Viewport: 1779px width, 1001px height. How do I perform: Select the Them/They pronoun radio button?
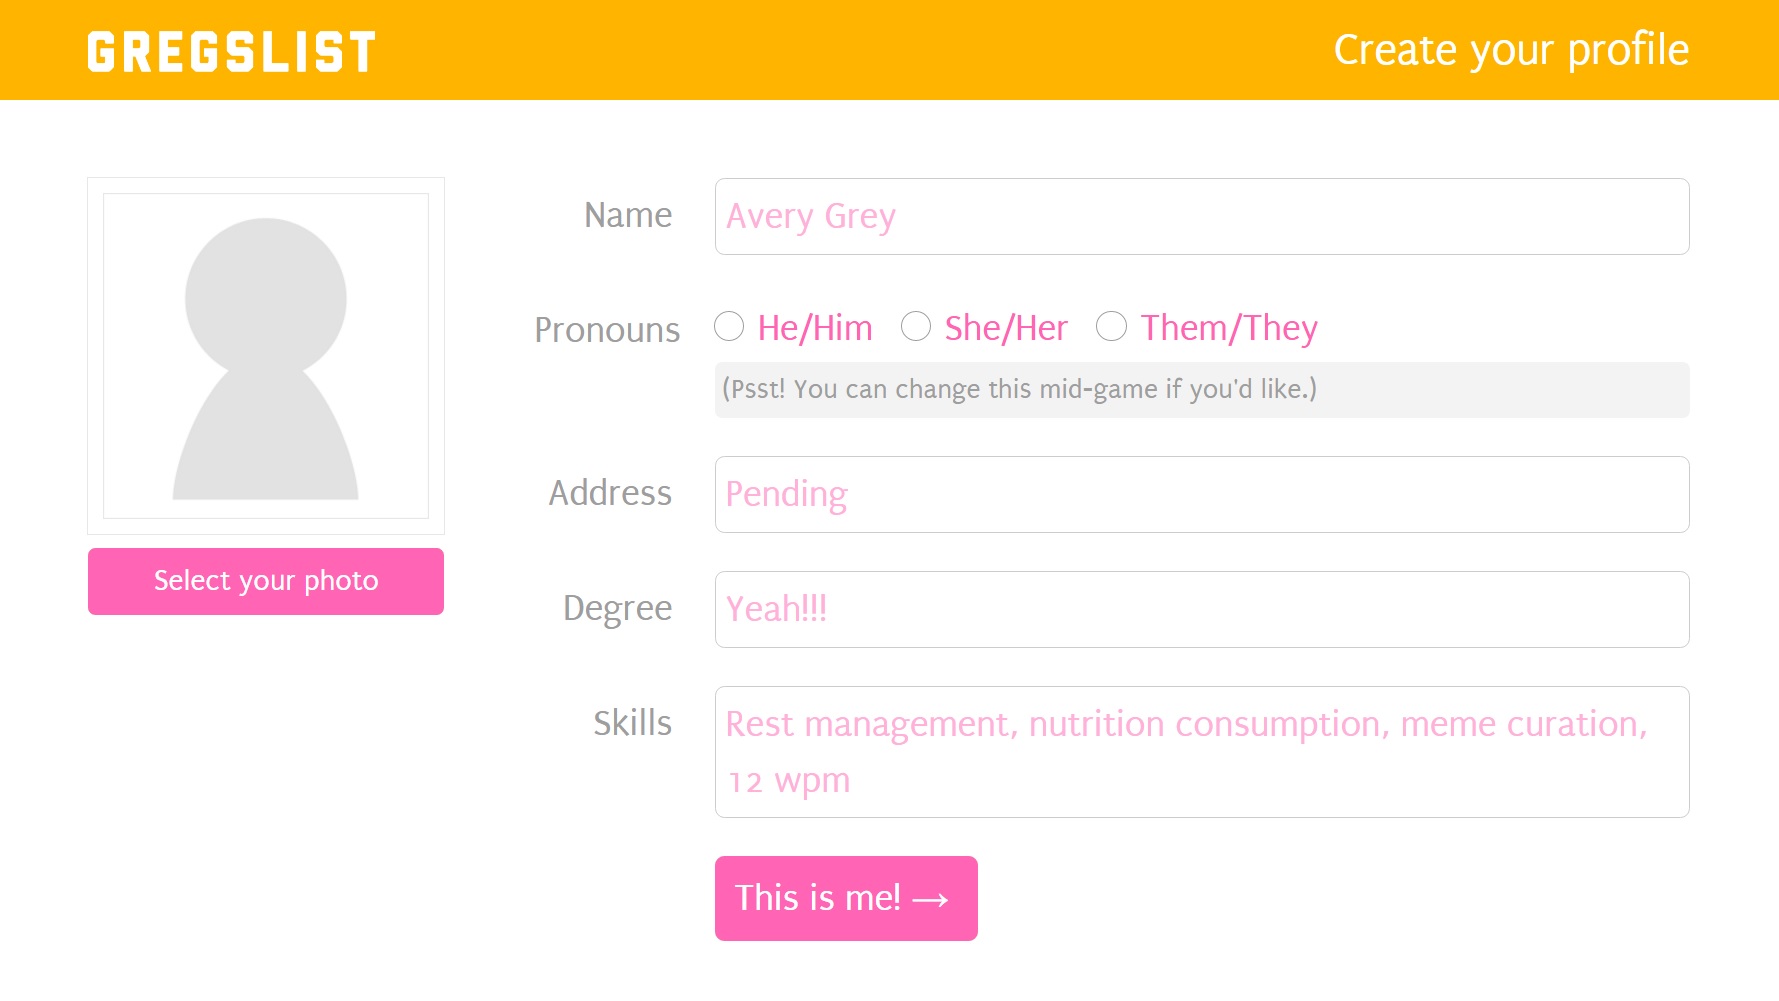pos(1112,326)
